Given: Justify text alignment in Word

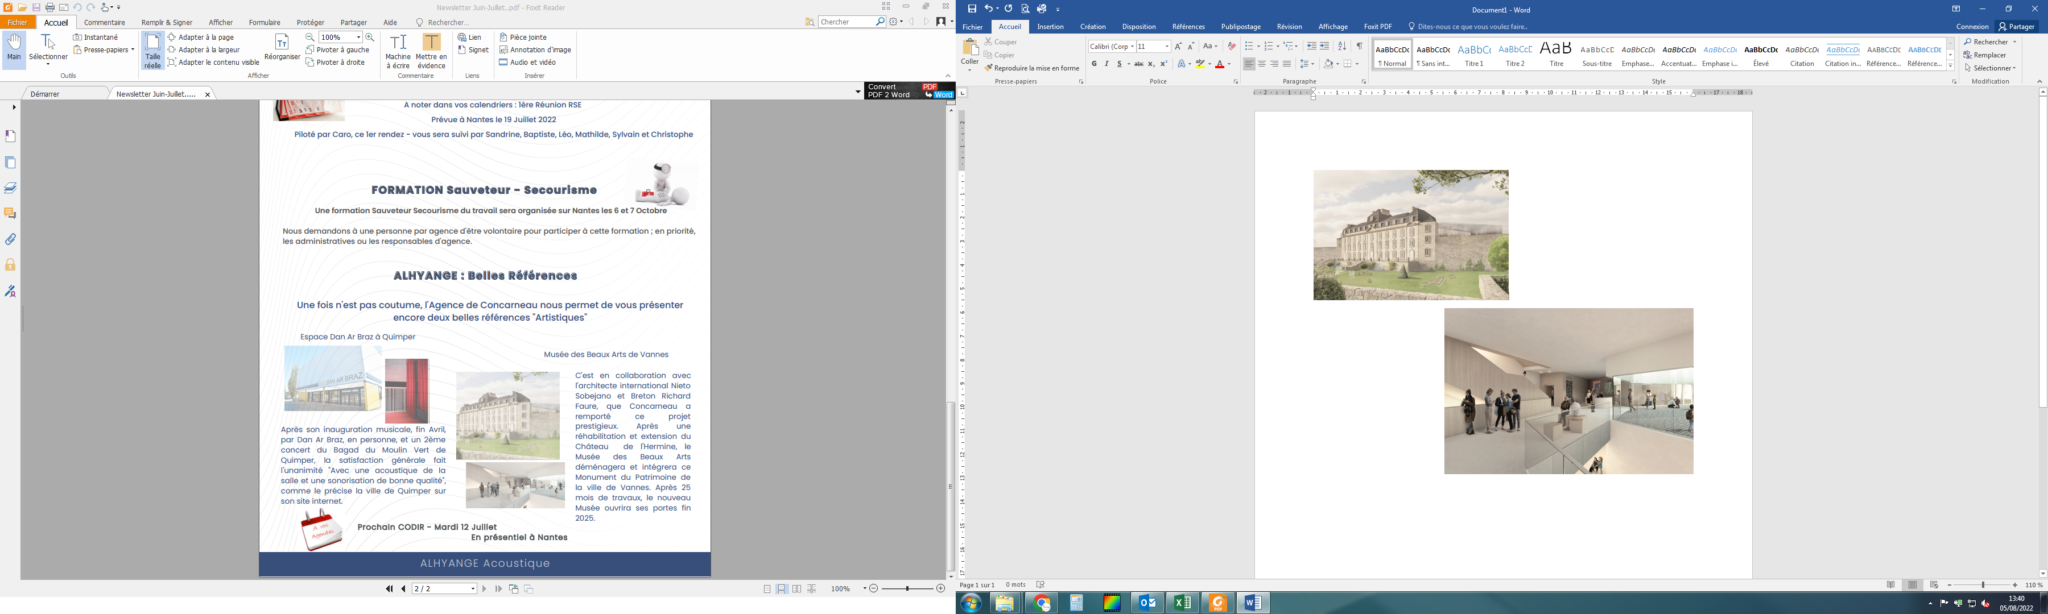Looking at the screenshot, I should click(x=1287, y=64).
